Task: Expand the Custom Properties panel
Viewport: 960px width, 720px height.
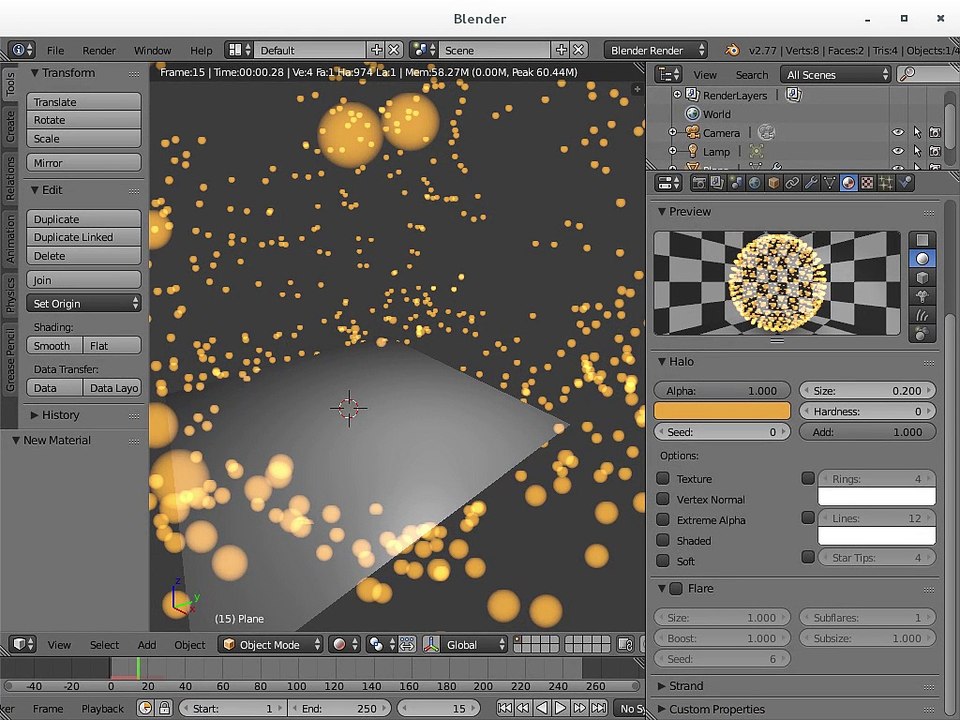Action: click(x=662, y=709)
